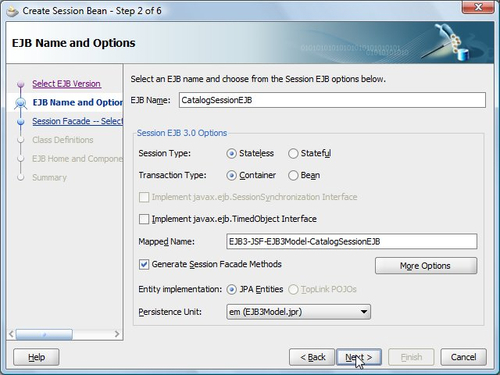
Task: Click the Select EJB Version step bullet
Action: tap(21, 84)
